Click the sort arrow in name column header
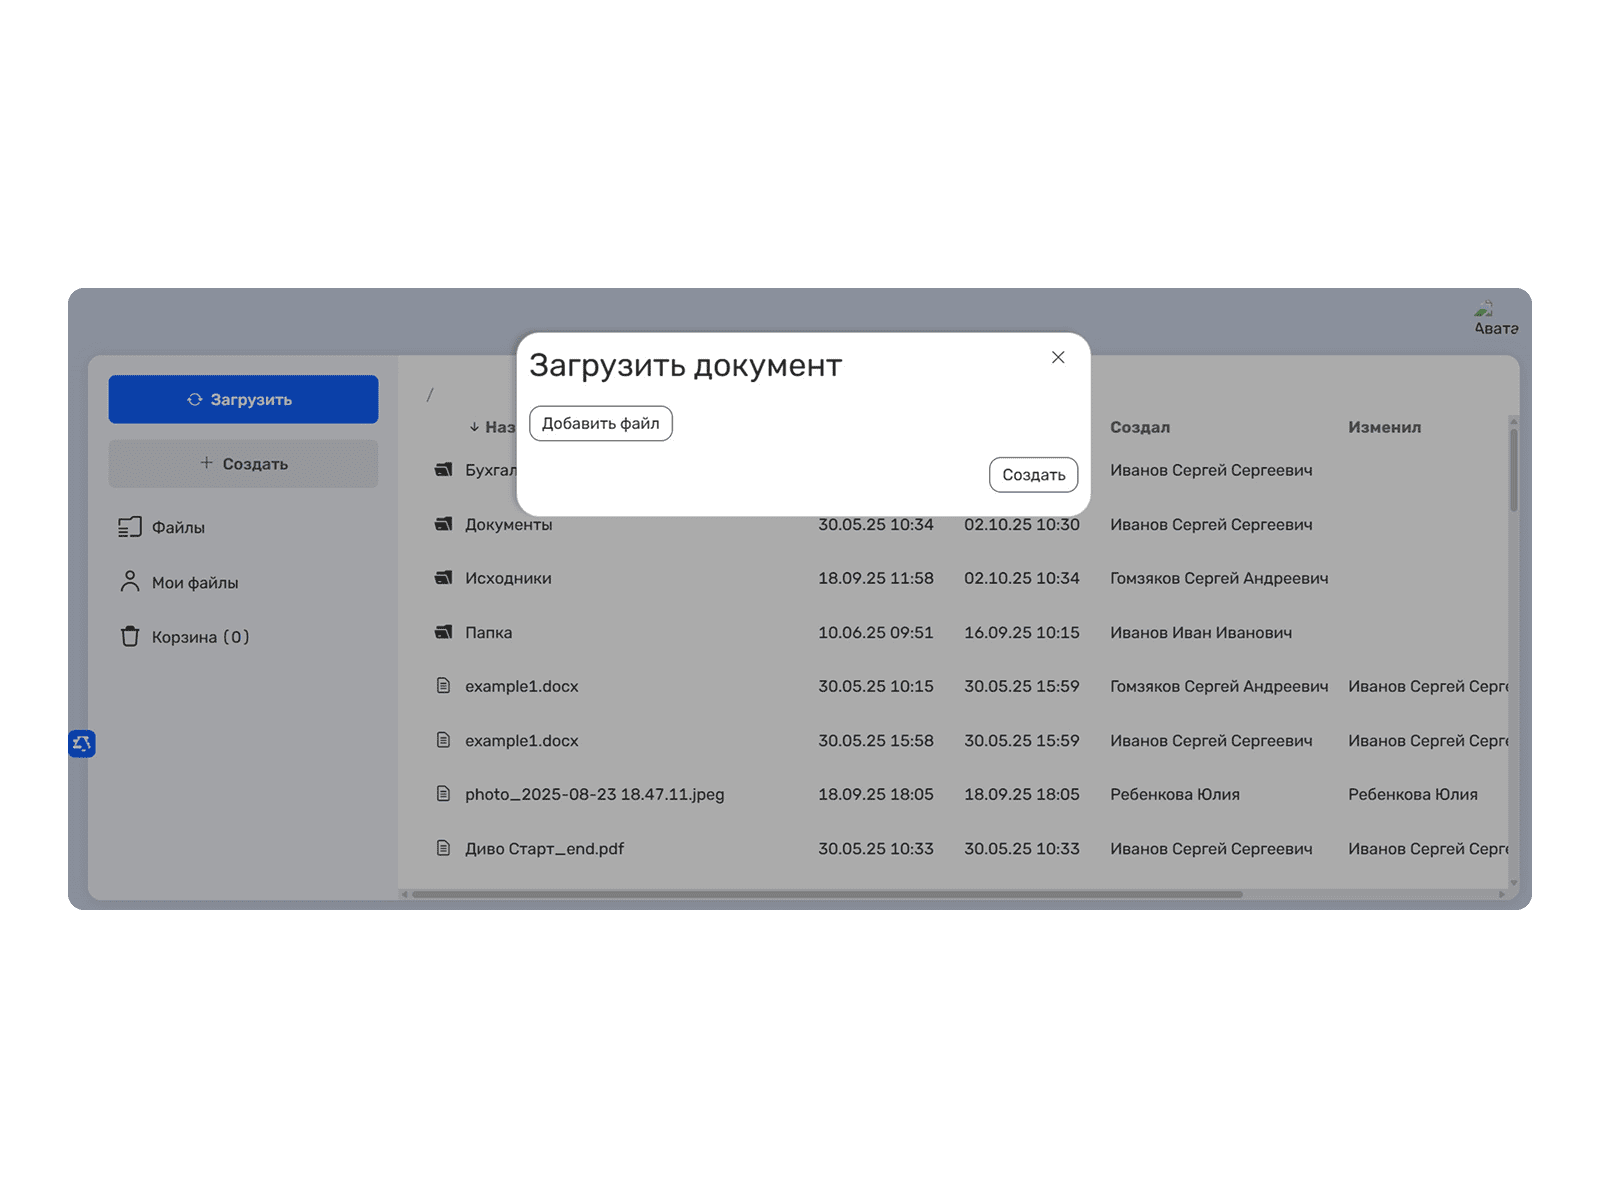Screen dimensions: 1600x1200 coord(474,427)
